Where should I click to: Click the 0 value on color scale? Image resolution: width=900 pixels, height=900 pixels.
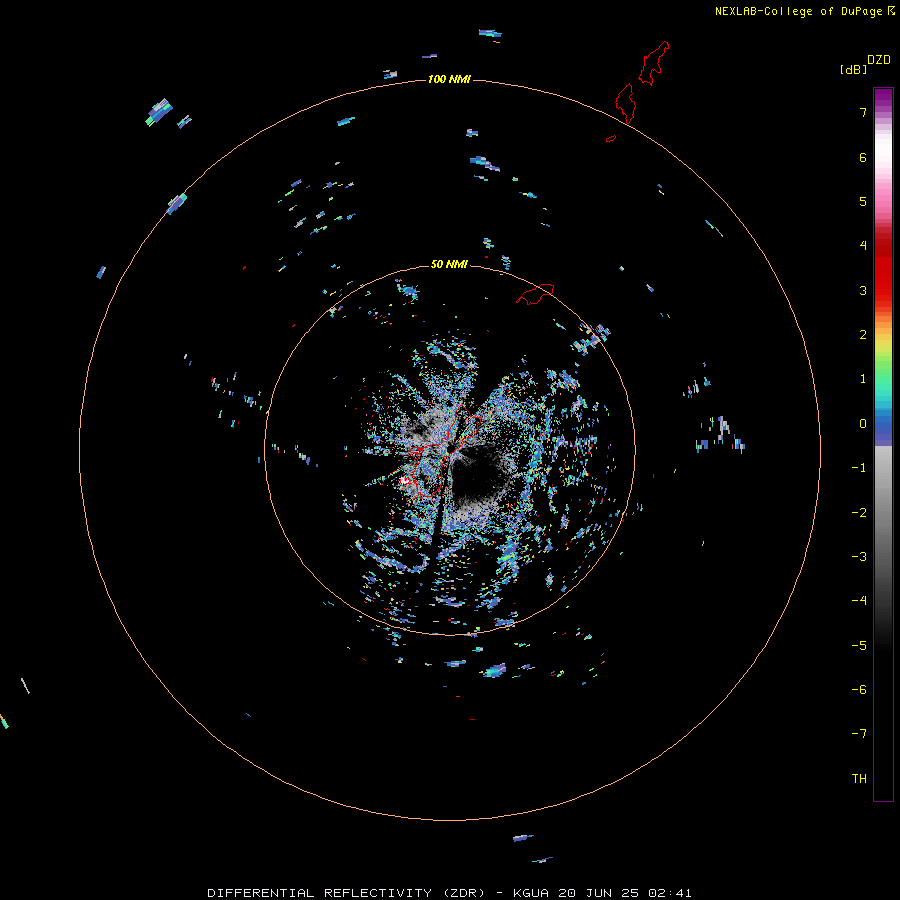tap(863, 424)
